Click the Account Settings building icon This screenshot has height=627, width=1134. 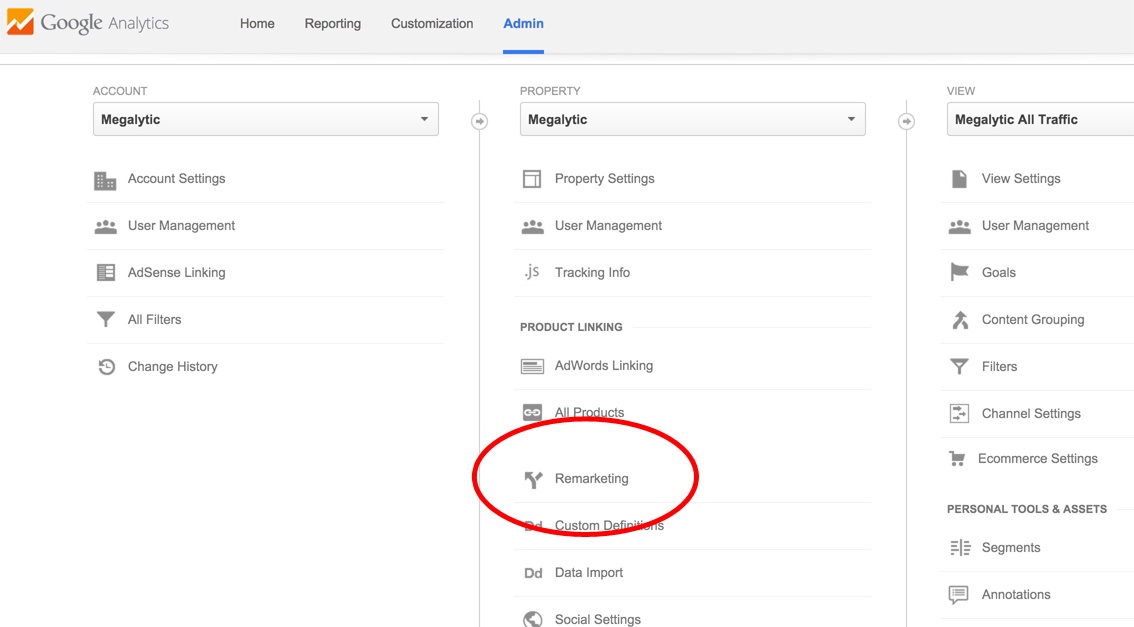(105, 180)
